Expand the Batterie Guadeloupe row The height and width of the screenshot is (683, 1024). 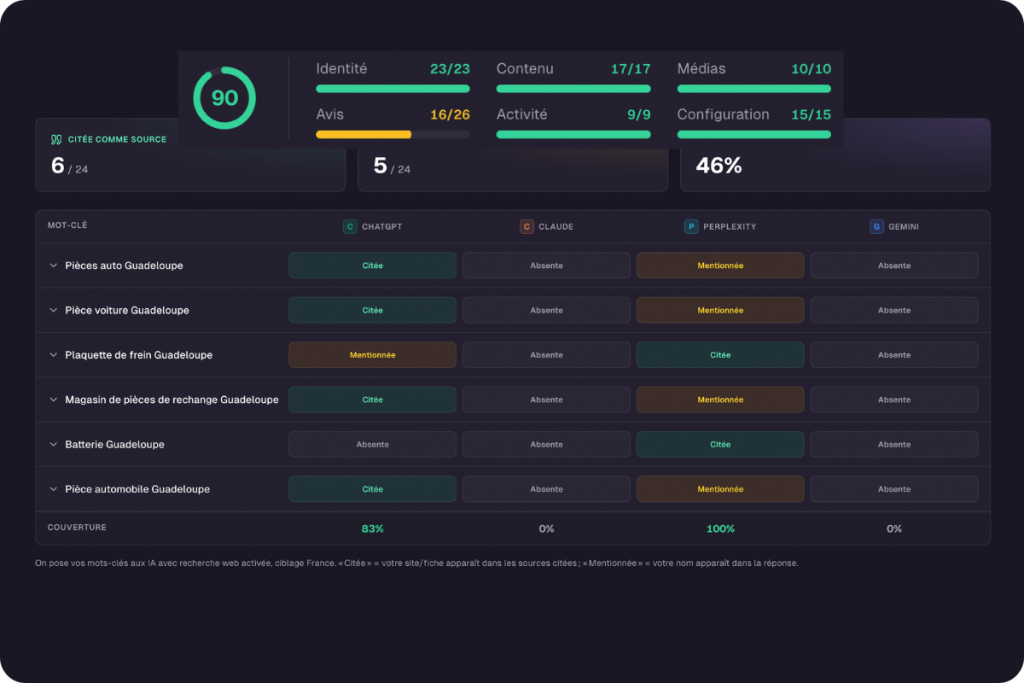coord(53,444)
